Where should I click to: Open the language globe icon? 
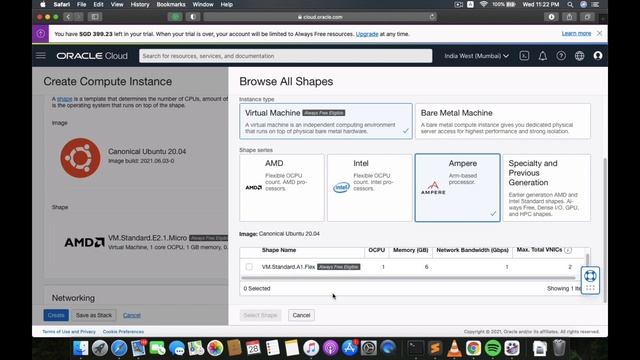point(579,56)
